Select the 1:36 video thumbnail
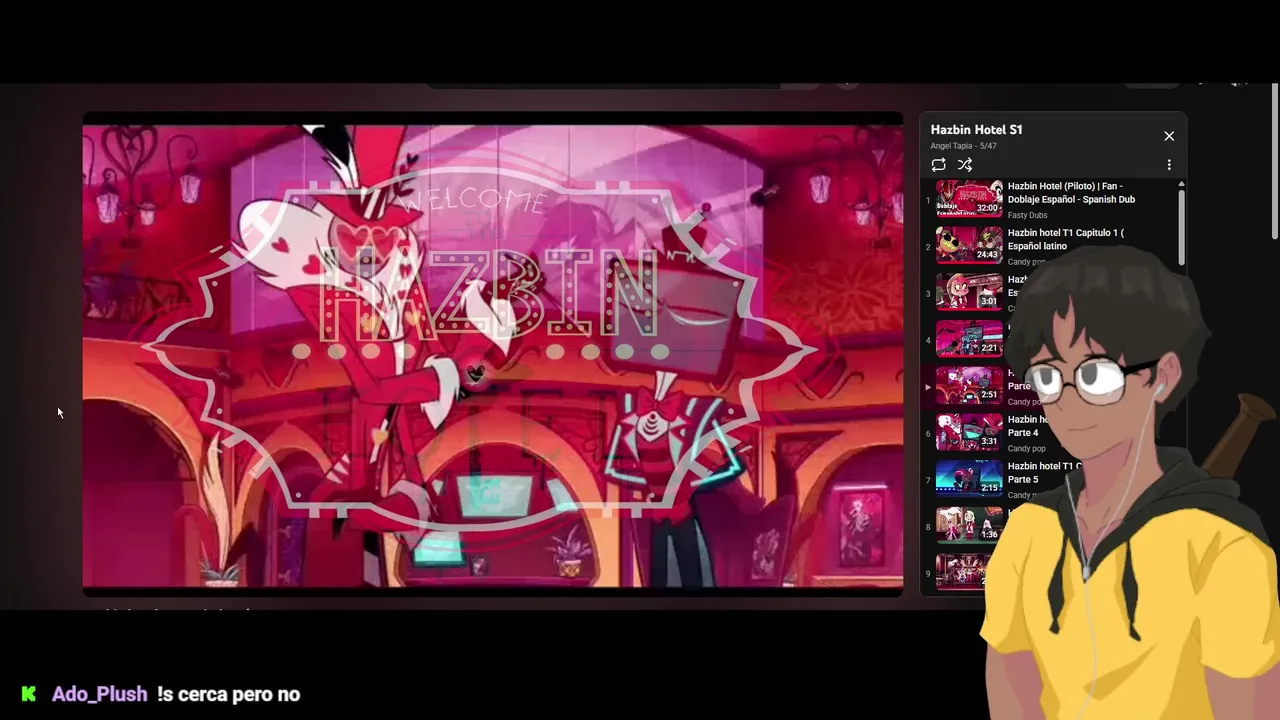 point(969,526)
